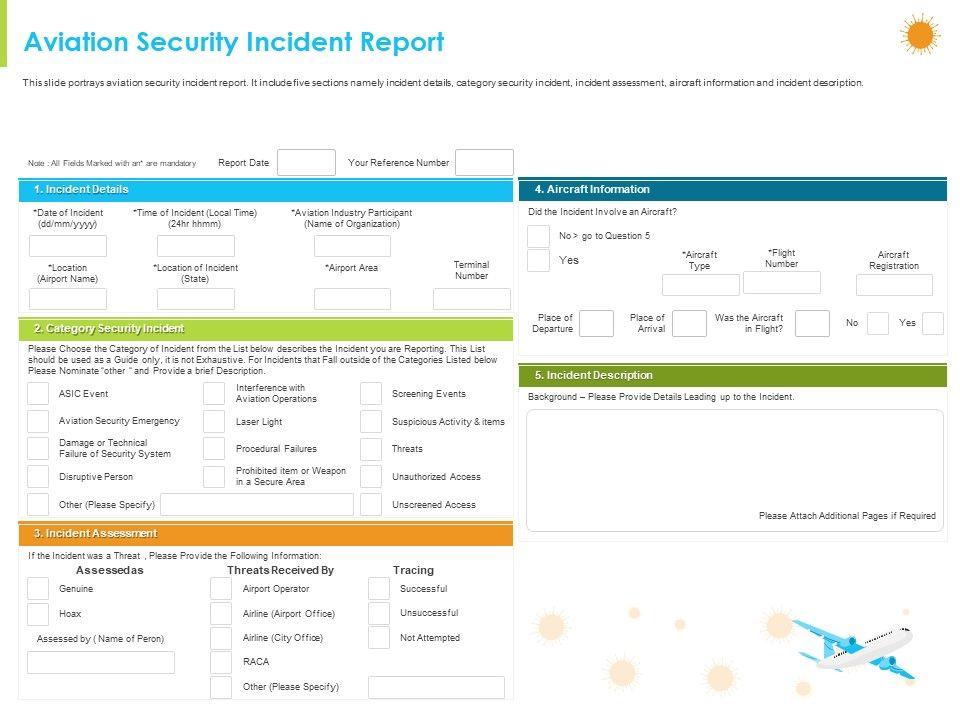The height and width of the screenshot is (720, 960).
Task: Select the Aircraft Registration field
Action: coord(894,285)
